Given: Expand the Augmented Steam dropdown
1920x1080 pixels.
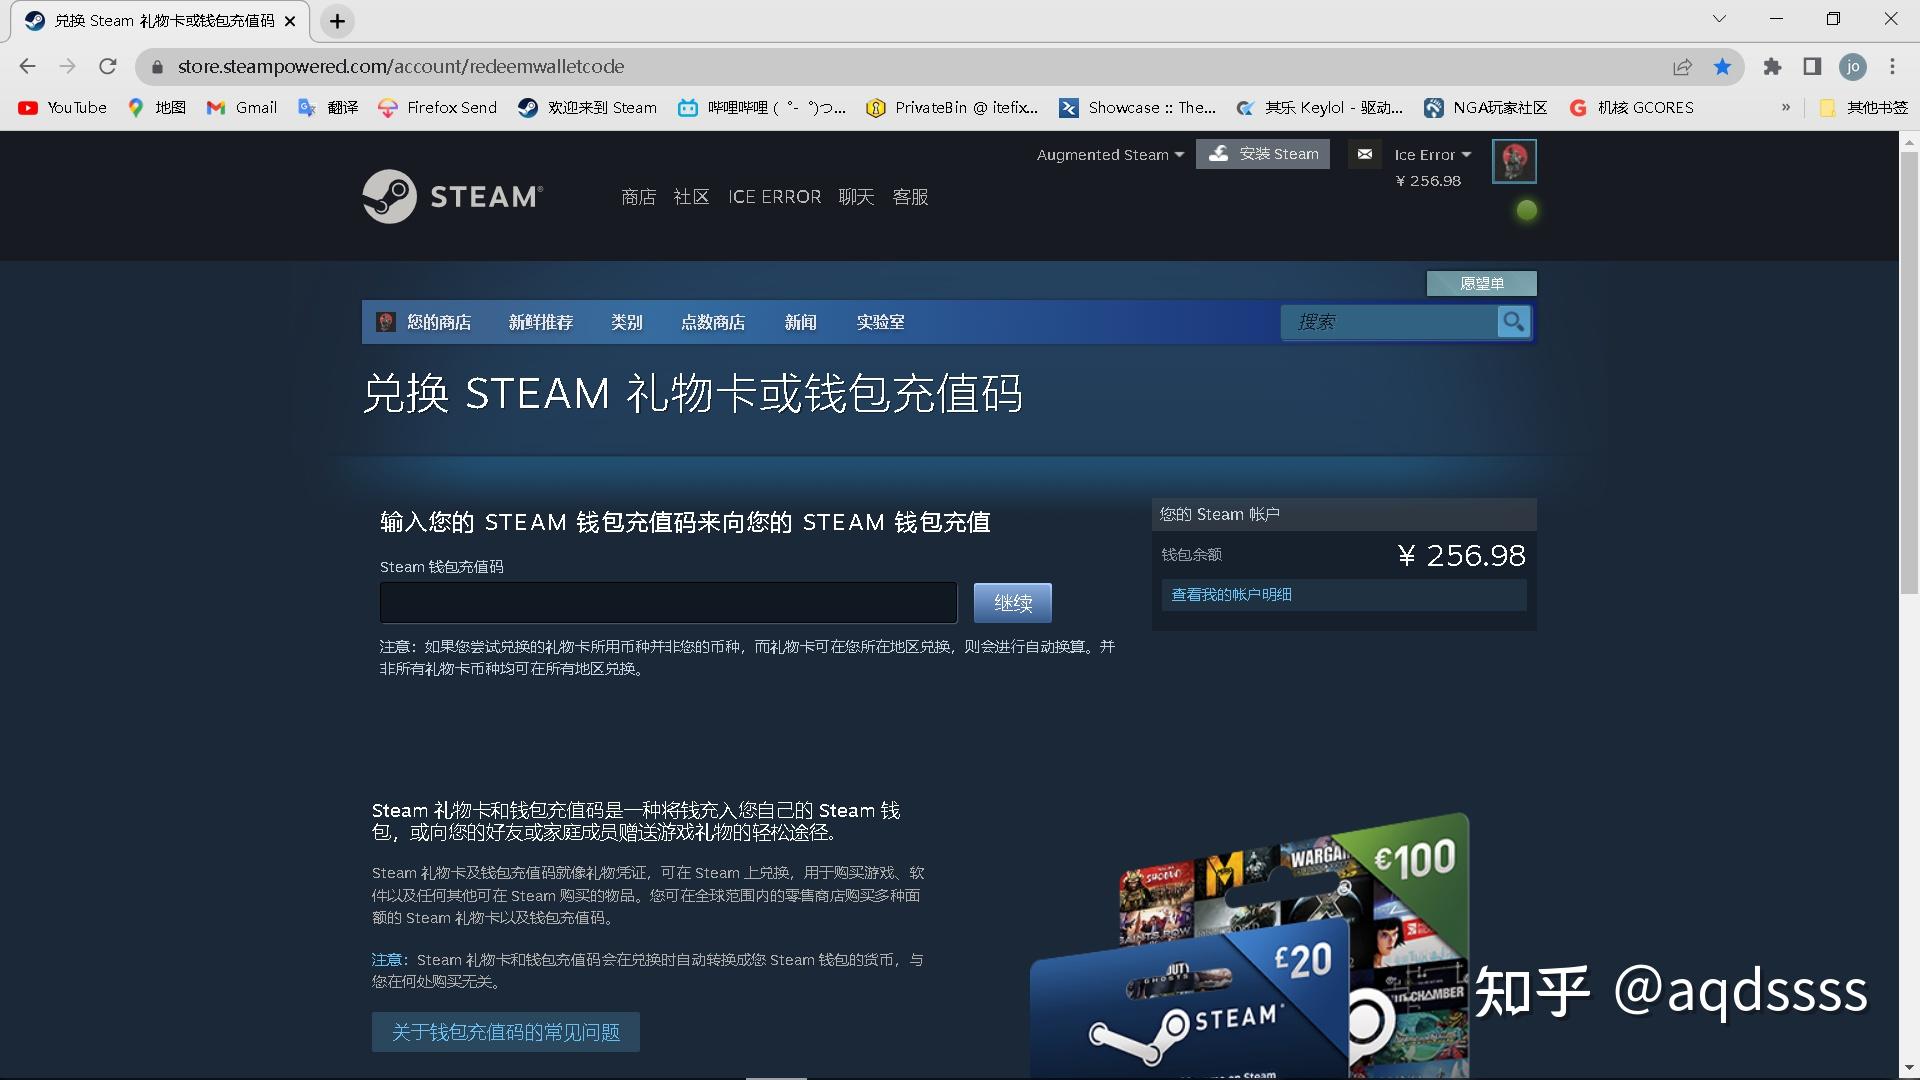Looking at the screenshot, I should point(1108,154).
